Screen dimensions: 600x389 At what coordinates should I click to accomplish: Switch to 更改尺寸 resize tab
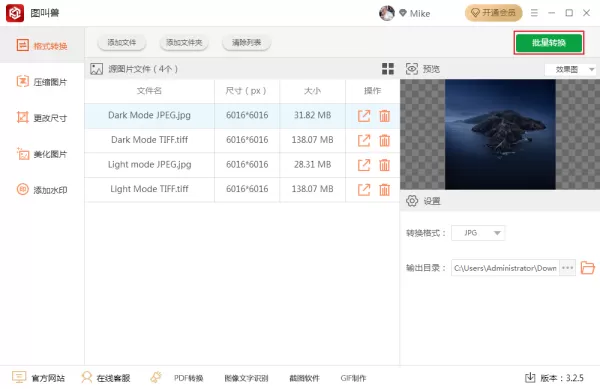(42, 117)
